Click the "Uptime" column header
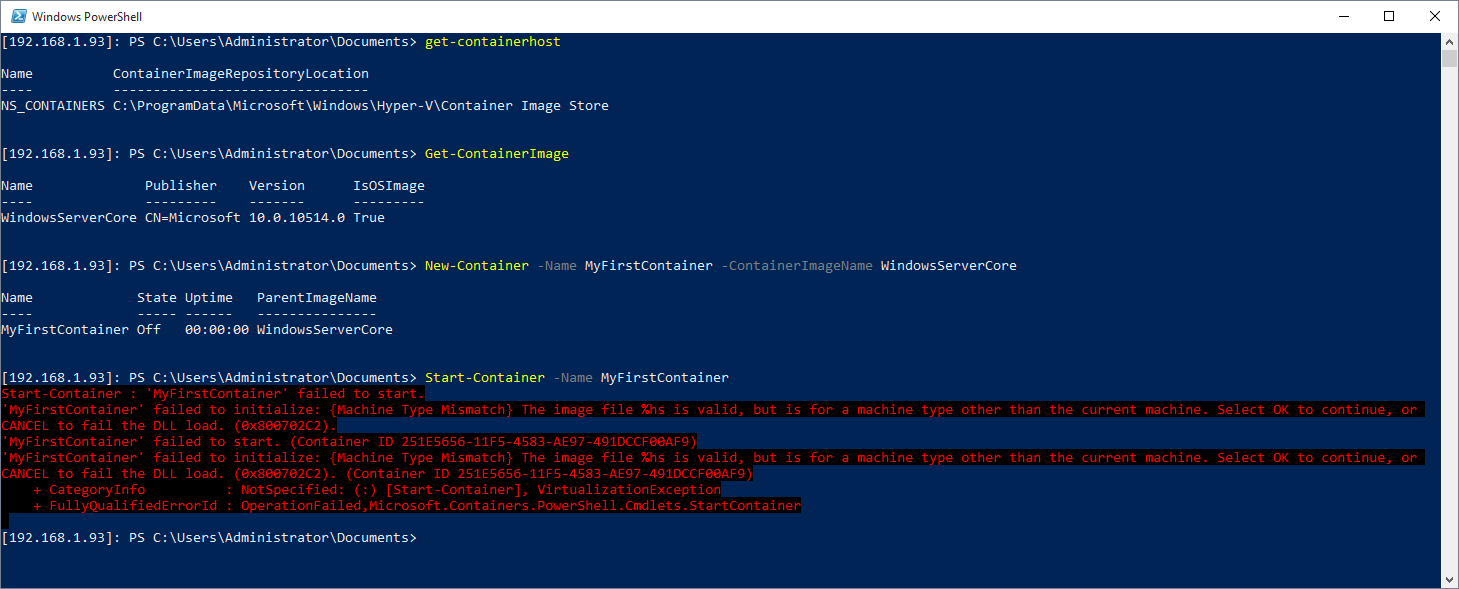The image size is (1459, 589). pos(209,298)
